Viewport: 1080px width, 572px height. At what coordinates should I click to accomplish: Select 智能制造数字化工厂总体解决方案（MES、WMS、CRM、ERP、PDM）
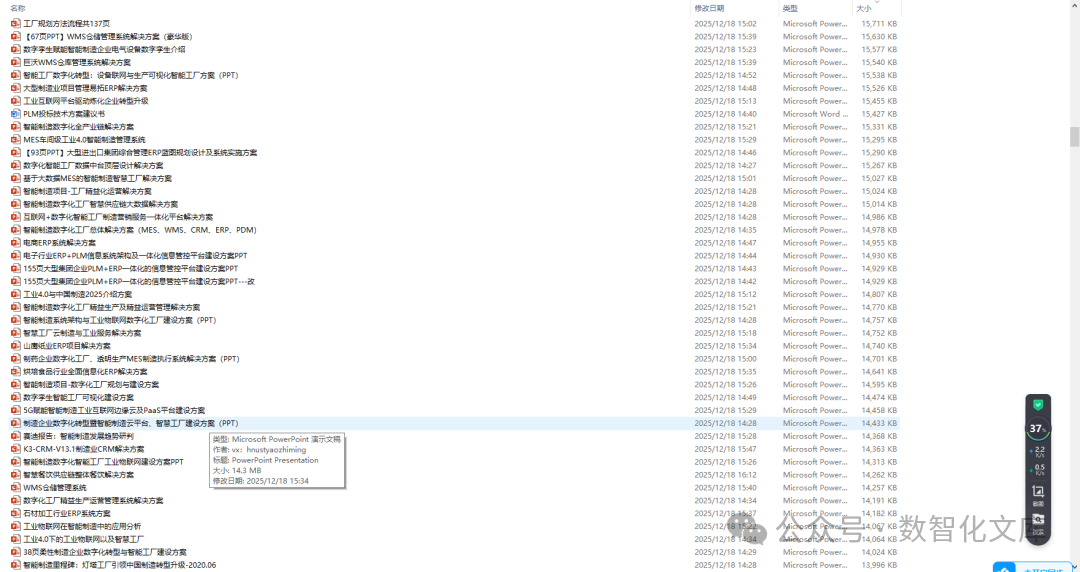[x=140, y=229]
